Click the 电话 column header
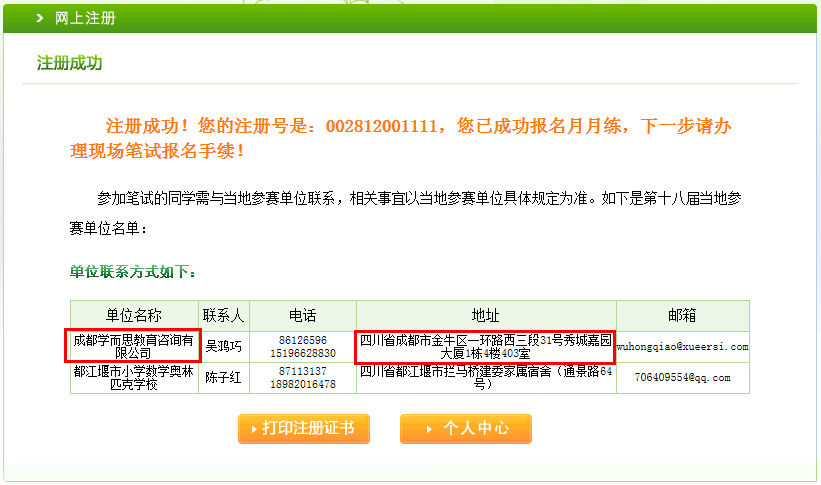This screenshot has width=821, height=485. tap(302, 315)
